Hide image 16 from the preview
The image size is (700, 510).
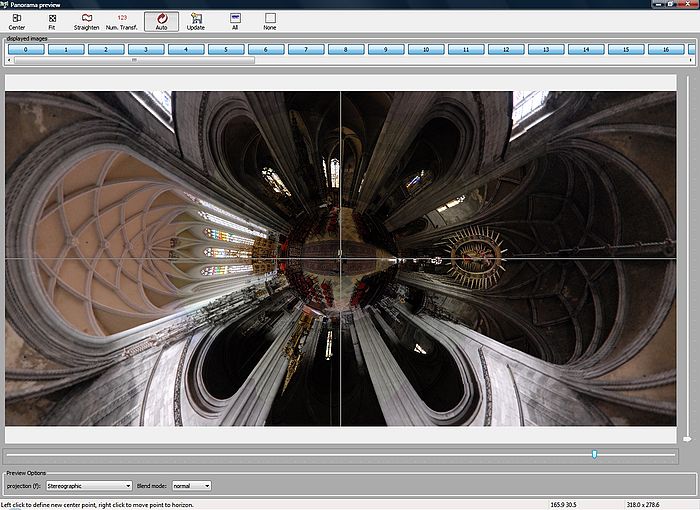(x=665, y=49)
